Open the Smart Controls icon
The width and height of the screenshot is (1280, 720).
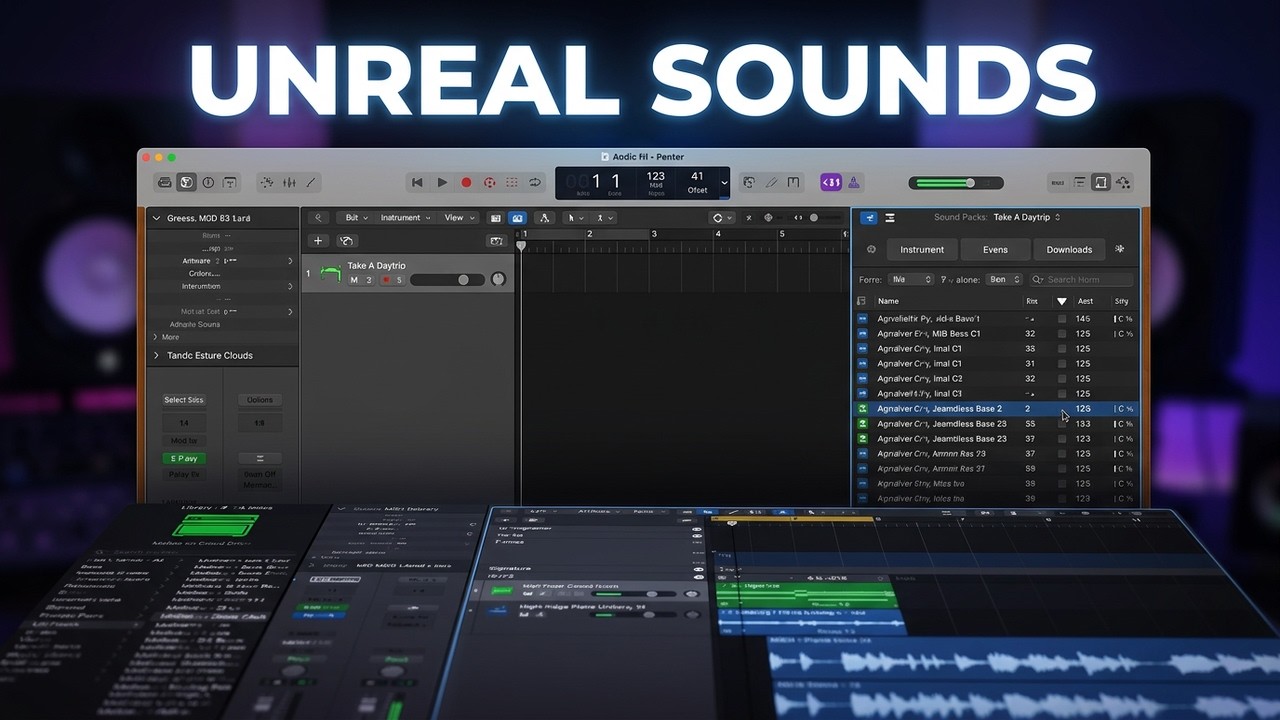[x=230, y=183]
